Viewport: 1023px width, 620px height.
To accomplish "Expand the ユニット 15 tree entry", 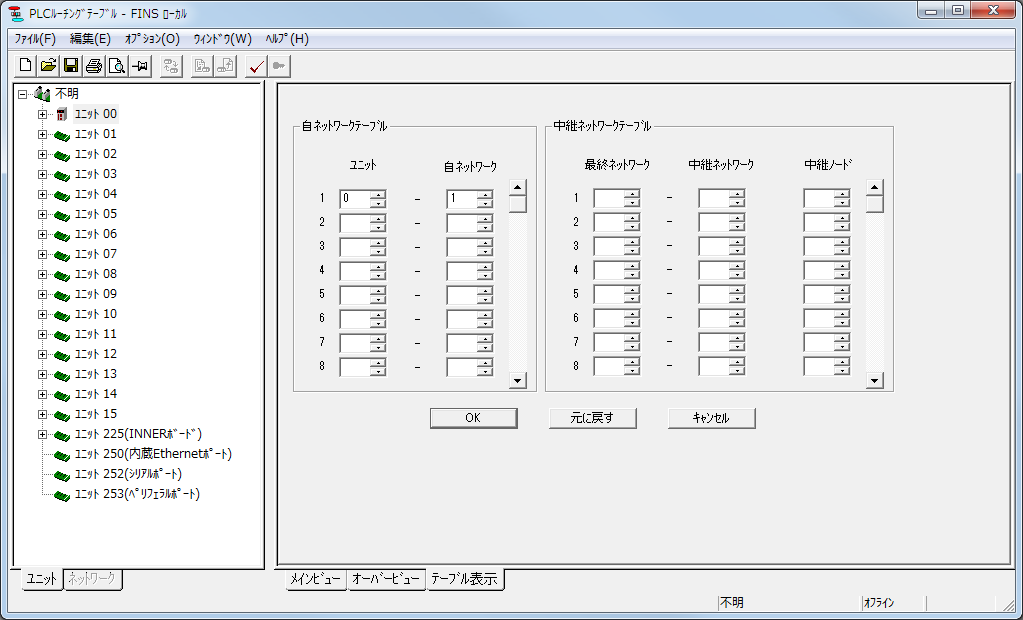I will coord(41,413).
